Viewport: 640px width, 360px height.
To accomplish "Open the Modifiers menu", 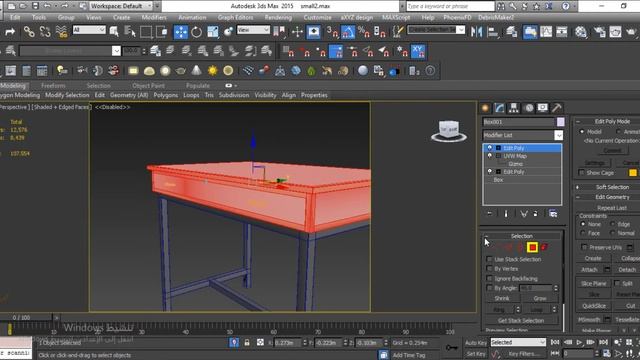I will 154,18.
